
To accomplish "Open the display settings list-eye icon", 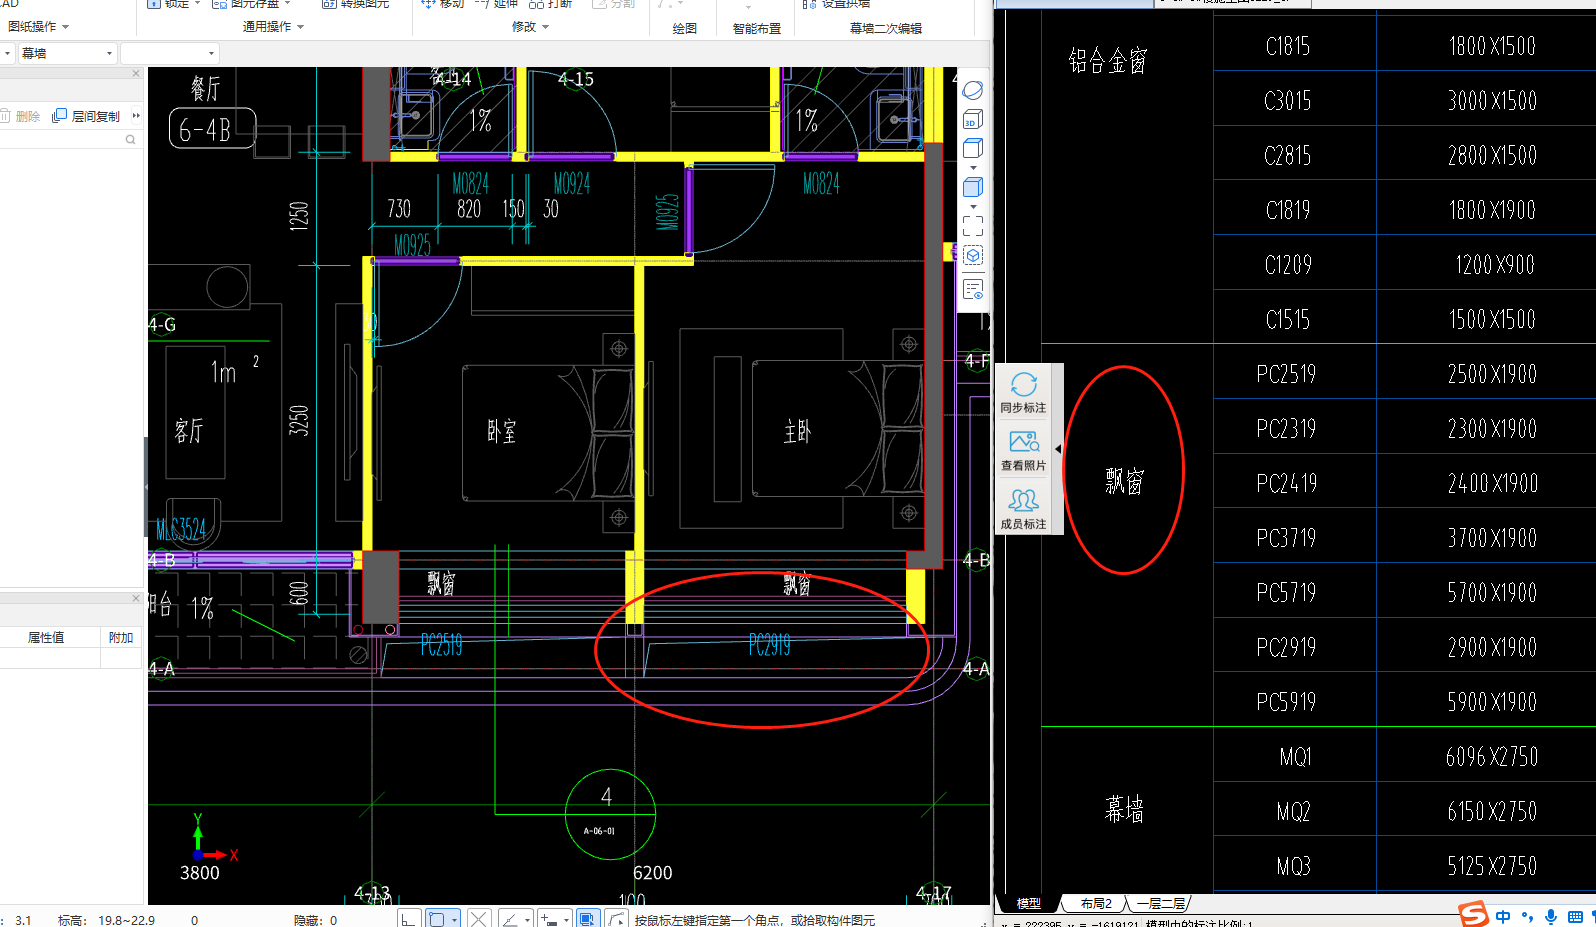I will coord(973,290).
